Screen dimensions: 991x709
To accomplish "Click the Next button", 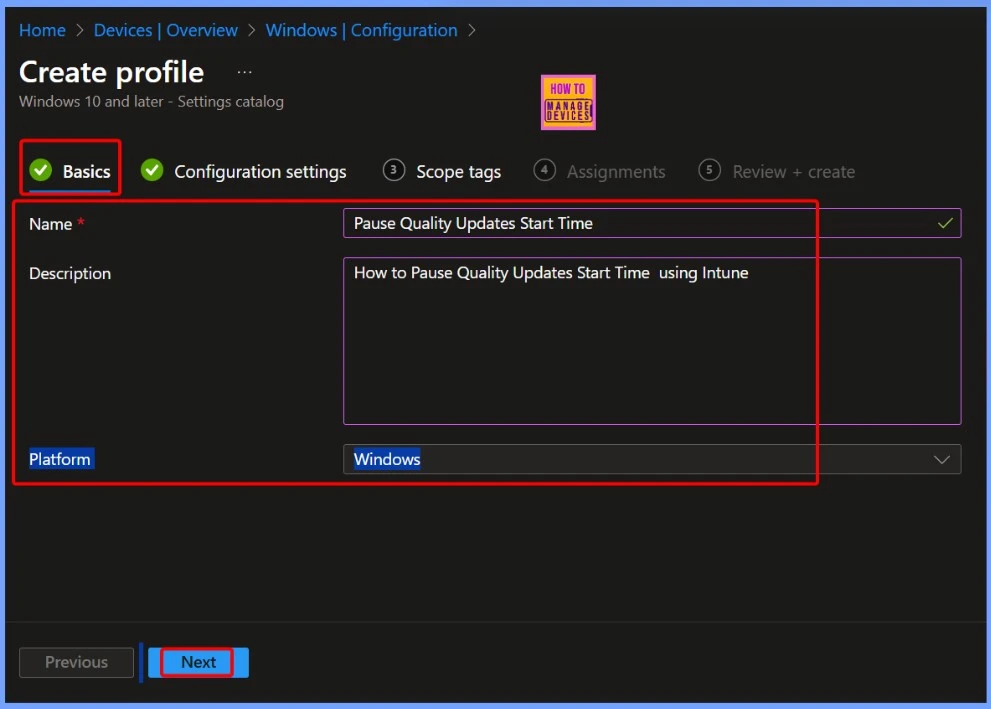I will 198,662.
